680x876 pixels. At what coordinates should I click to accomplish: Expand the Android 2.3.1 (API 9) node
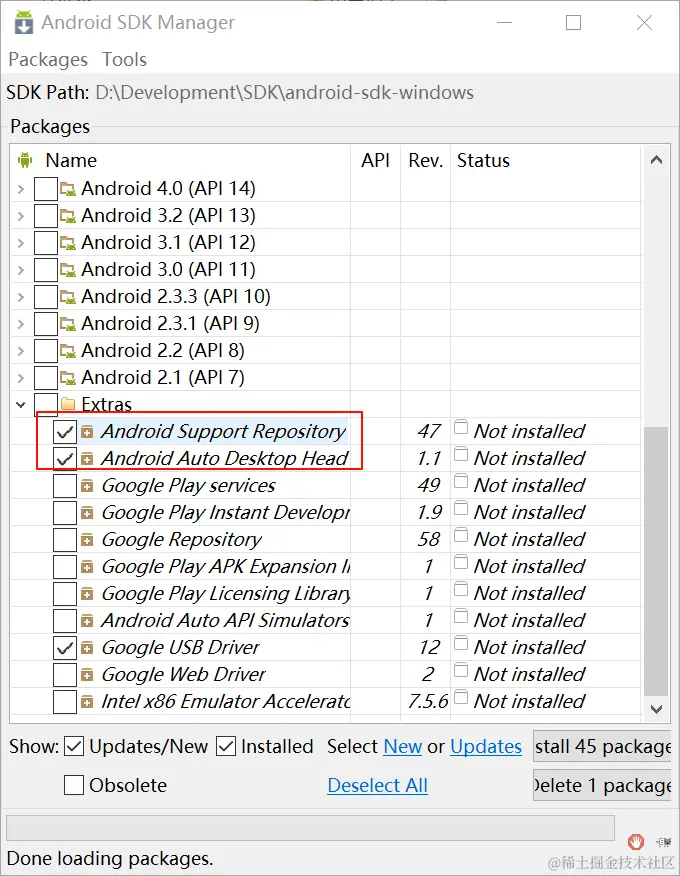[21, 323]
